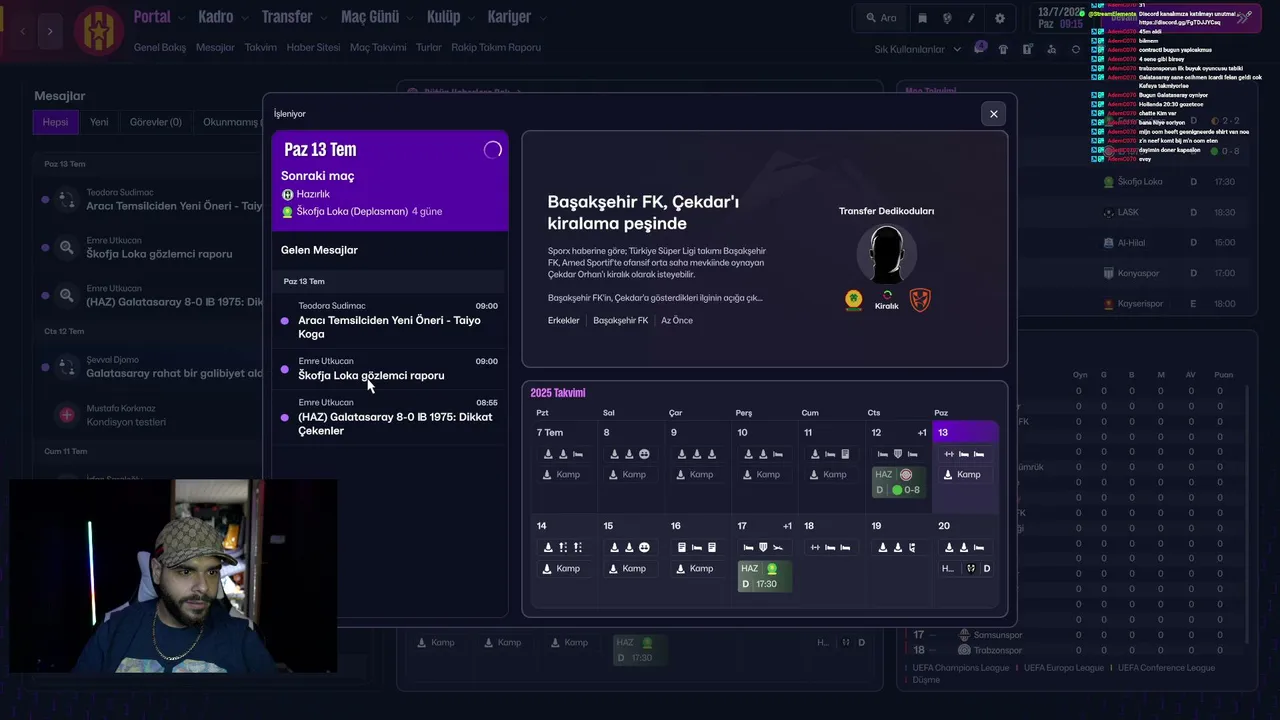Screen dimensions: 1280x720
Task: Click the Amed Sportif club badge
Action: (853, 298)
